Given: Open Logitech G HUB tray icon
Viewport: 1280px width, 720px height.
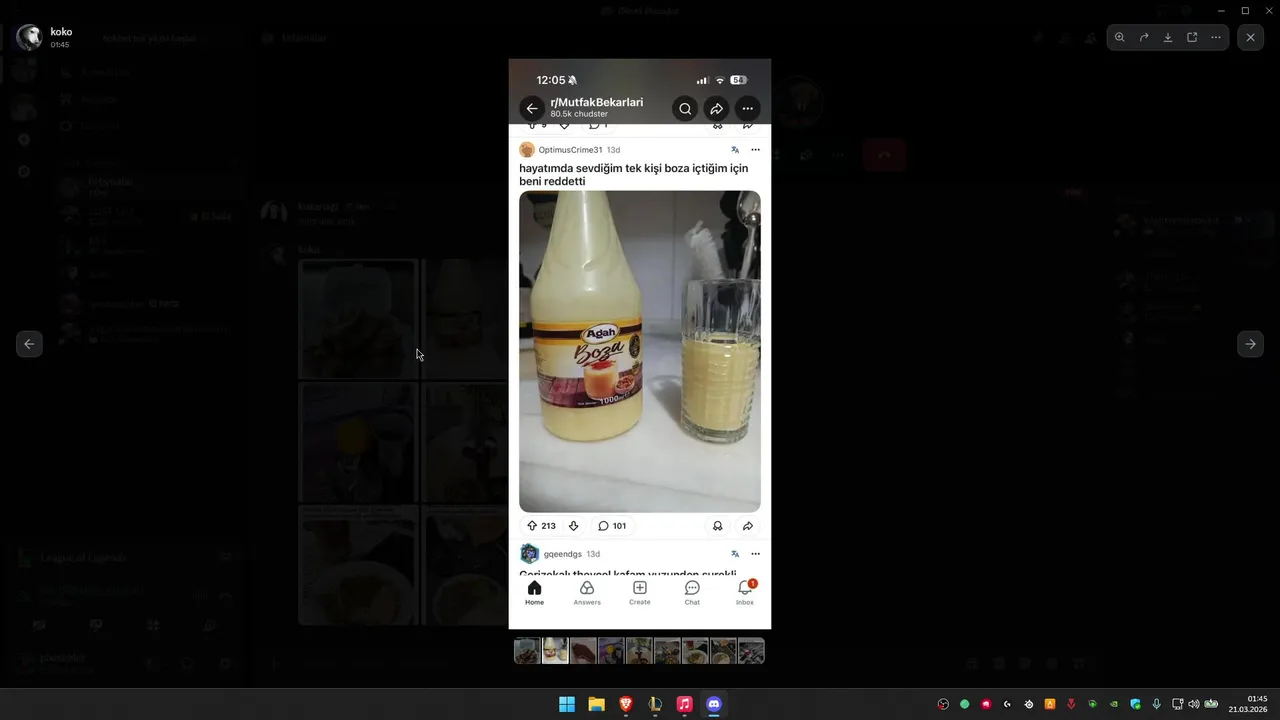Looking at the screenshot, I should pyautogui.click(x=1008, y=704).
